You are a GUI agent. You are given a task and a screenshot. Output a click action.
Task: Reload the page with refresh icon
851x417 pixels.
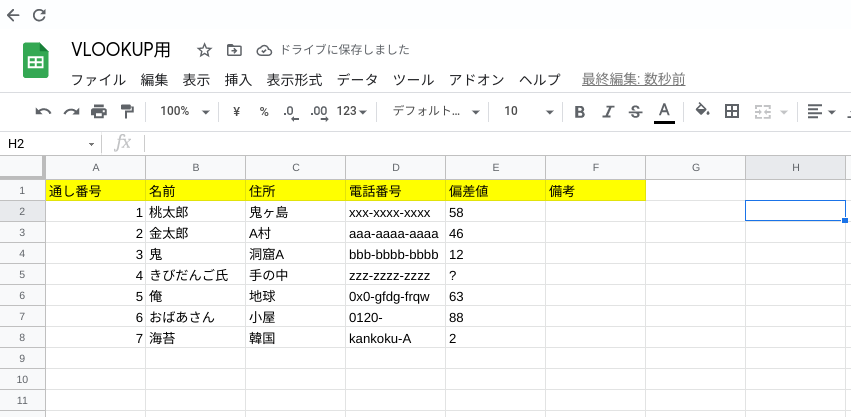39,15
